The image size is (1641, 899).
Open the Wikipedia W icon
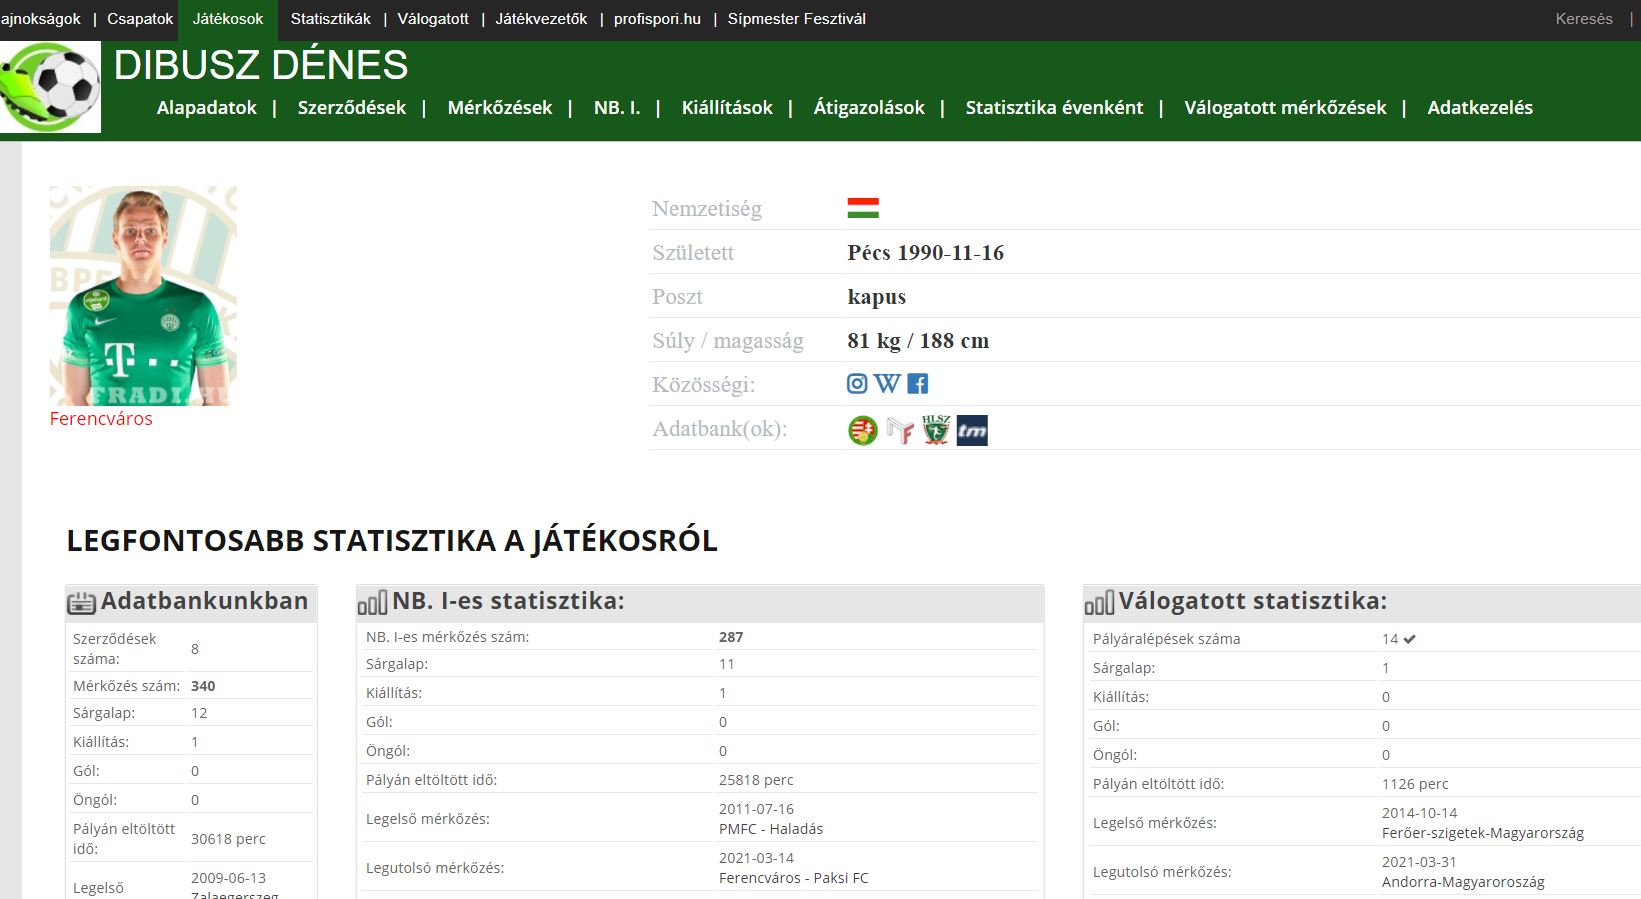(887, 383)
